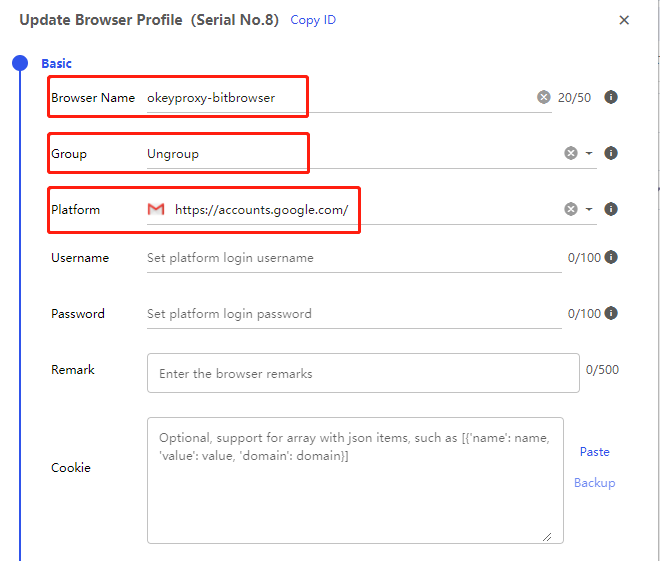
Task: Click info icon beside Browser Name
Action: (611, 97)
